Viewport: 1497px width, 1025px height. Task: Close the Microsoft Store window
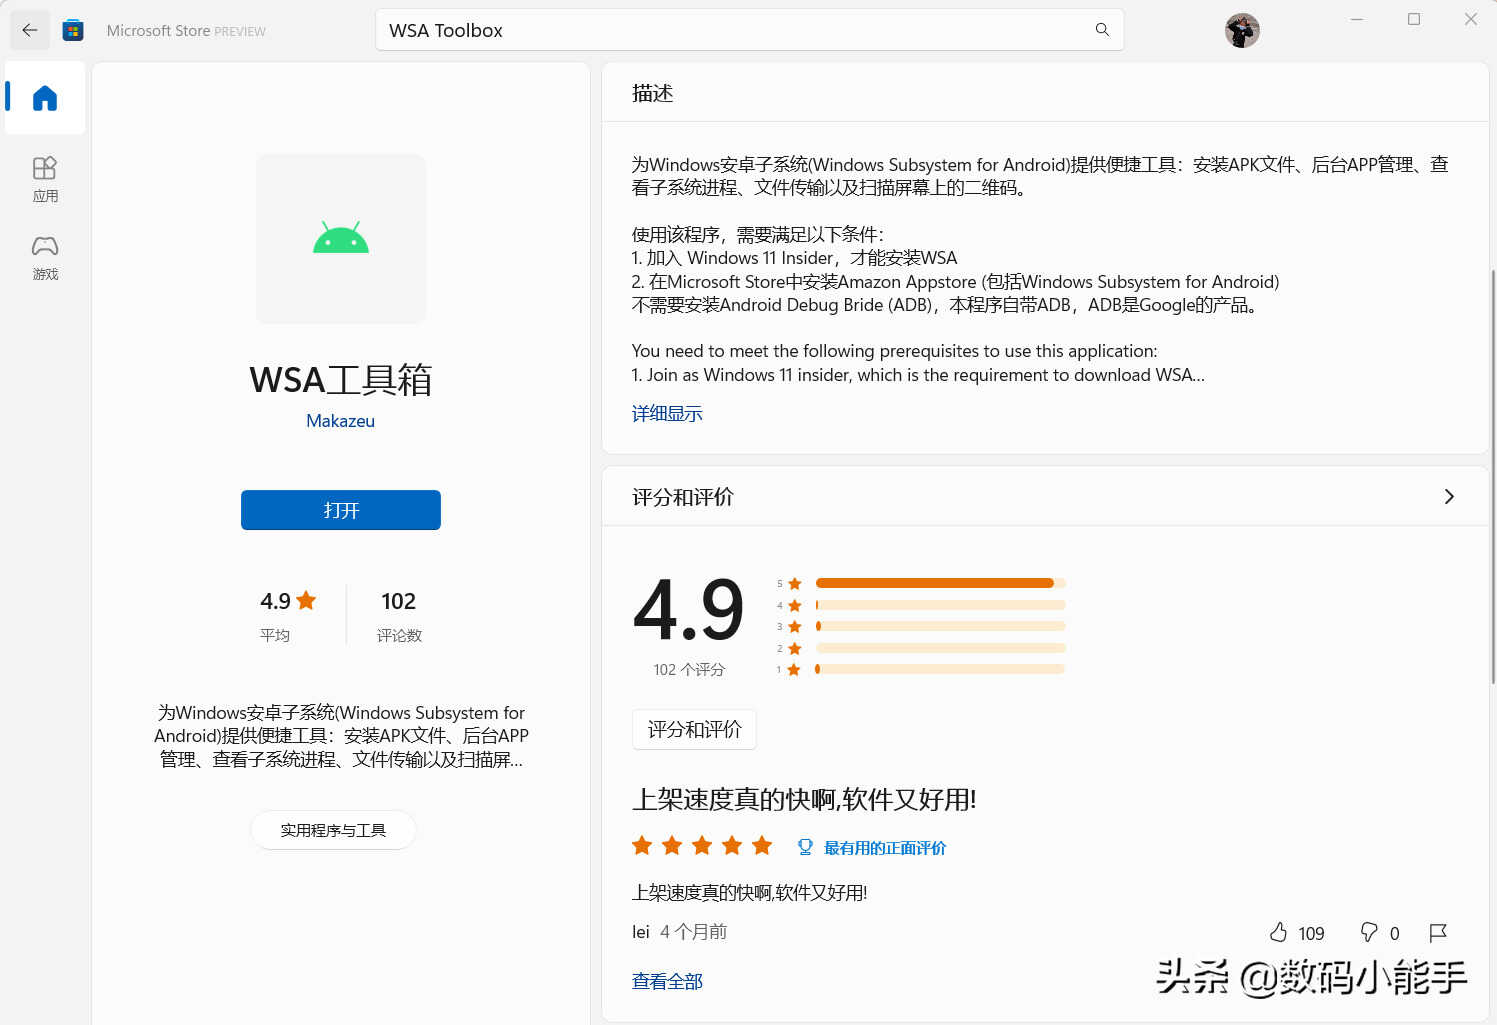click(x=1471, y=19)
